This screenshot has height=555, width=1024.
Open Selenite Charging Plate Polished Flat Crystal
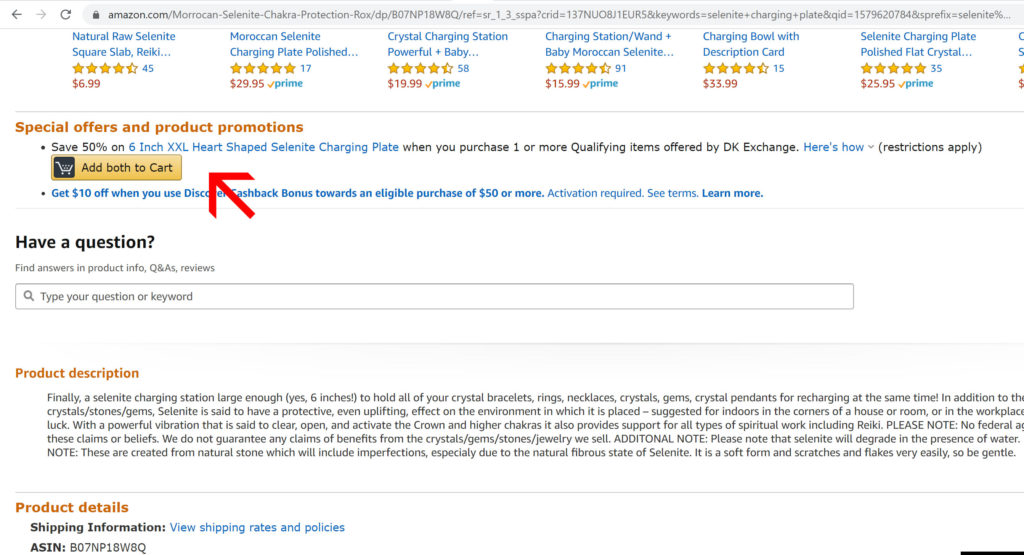918,44
